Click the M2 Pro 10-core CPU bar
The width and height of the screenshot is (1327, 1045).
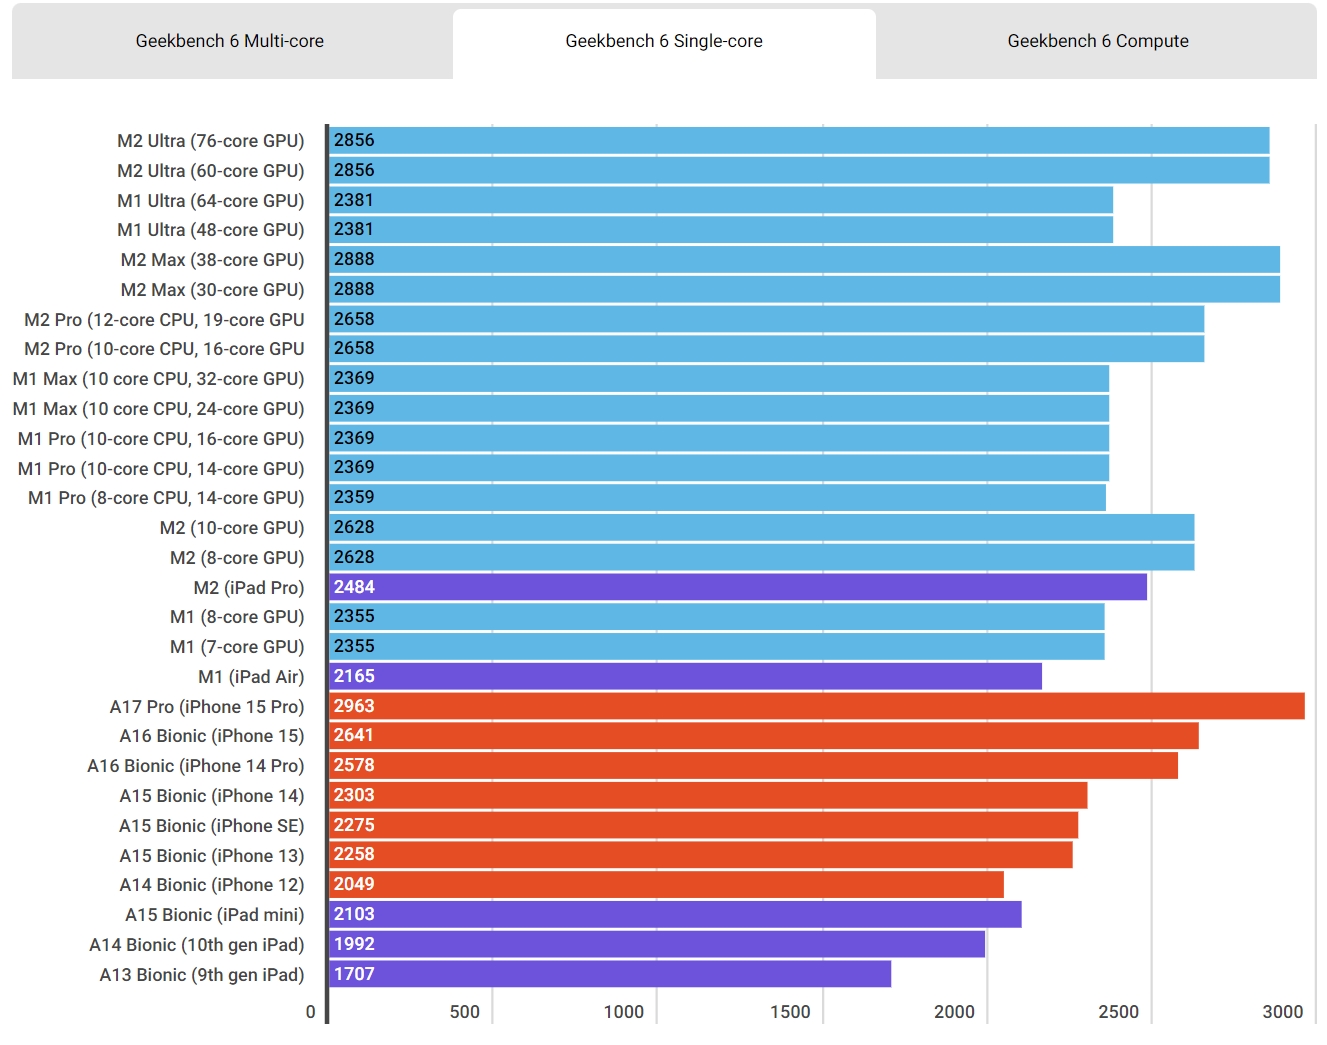coord(766,348)
